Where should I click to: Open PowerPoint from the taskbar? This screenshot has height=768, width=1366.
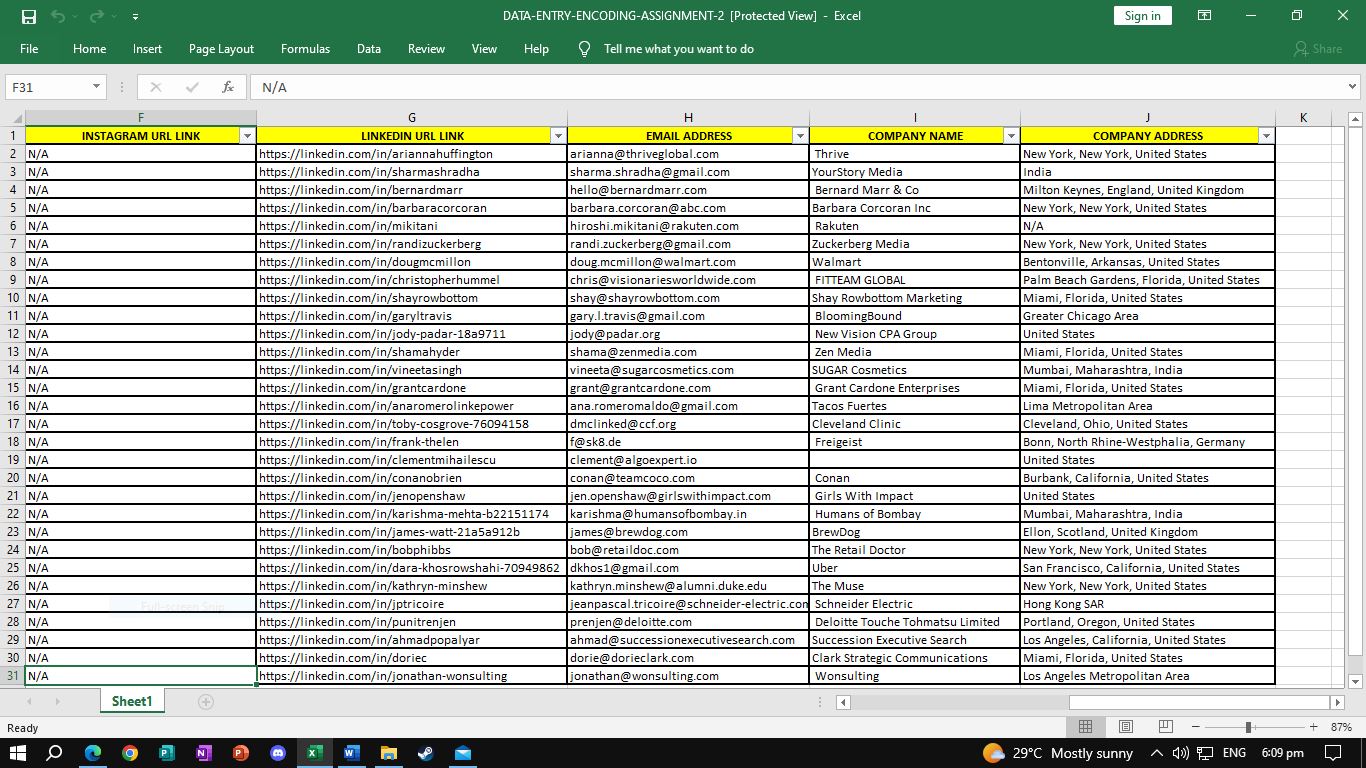240,753
